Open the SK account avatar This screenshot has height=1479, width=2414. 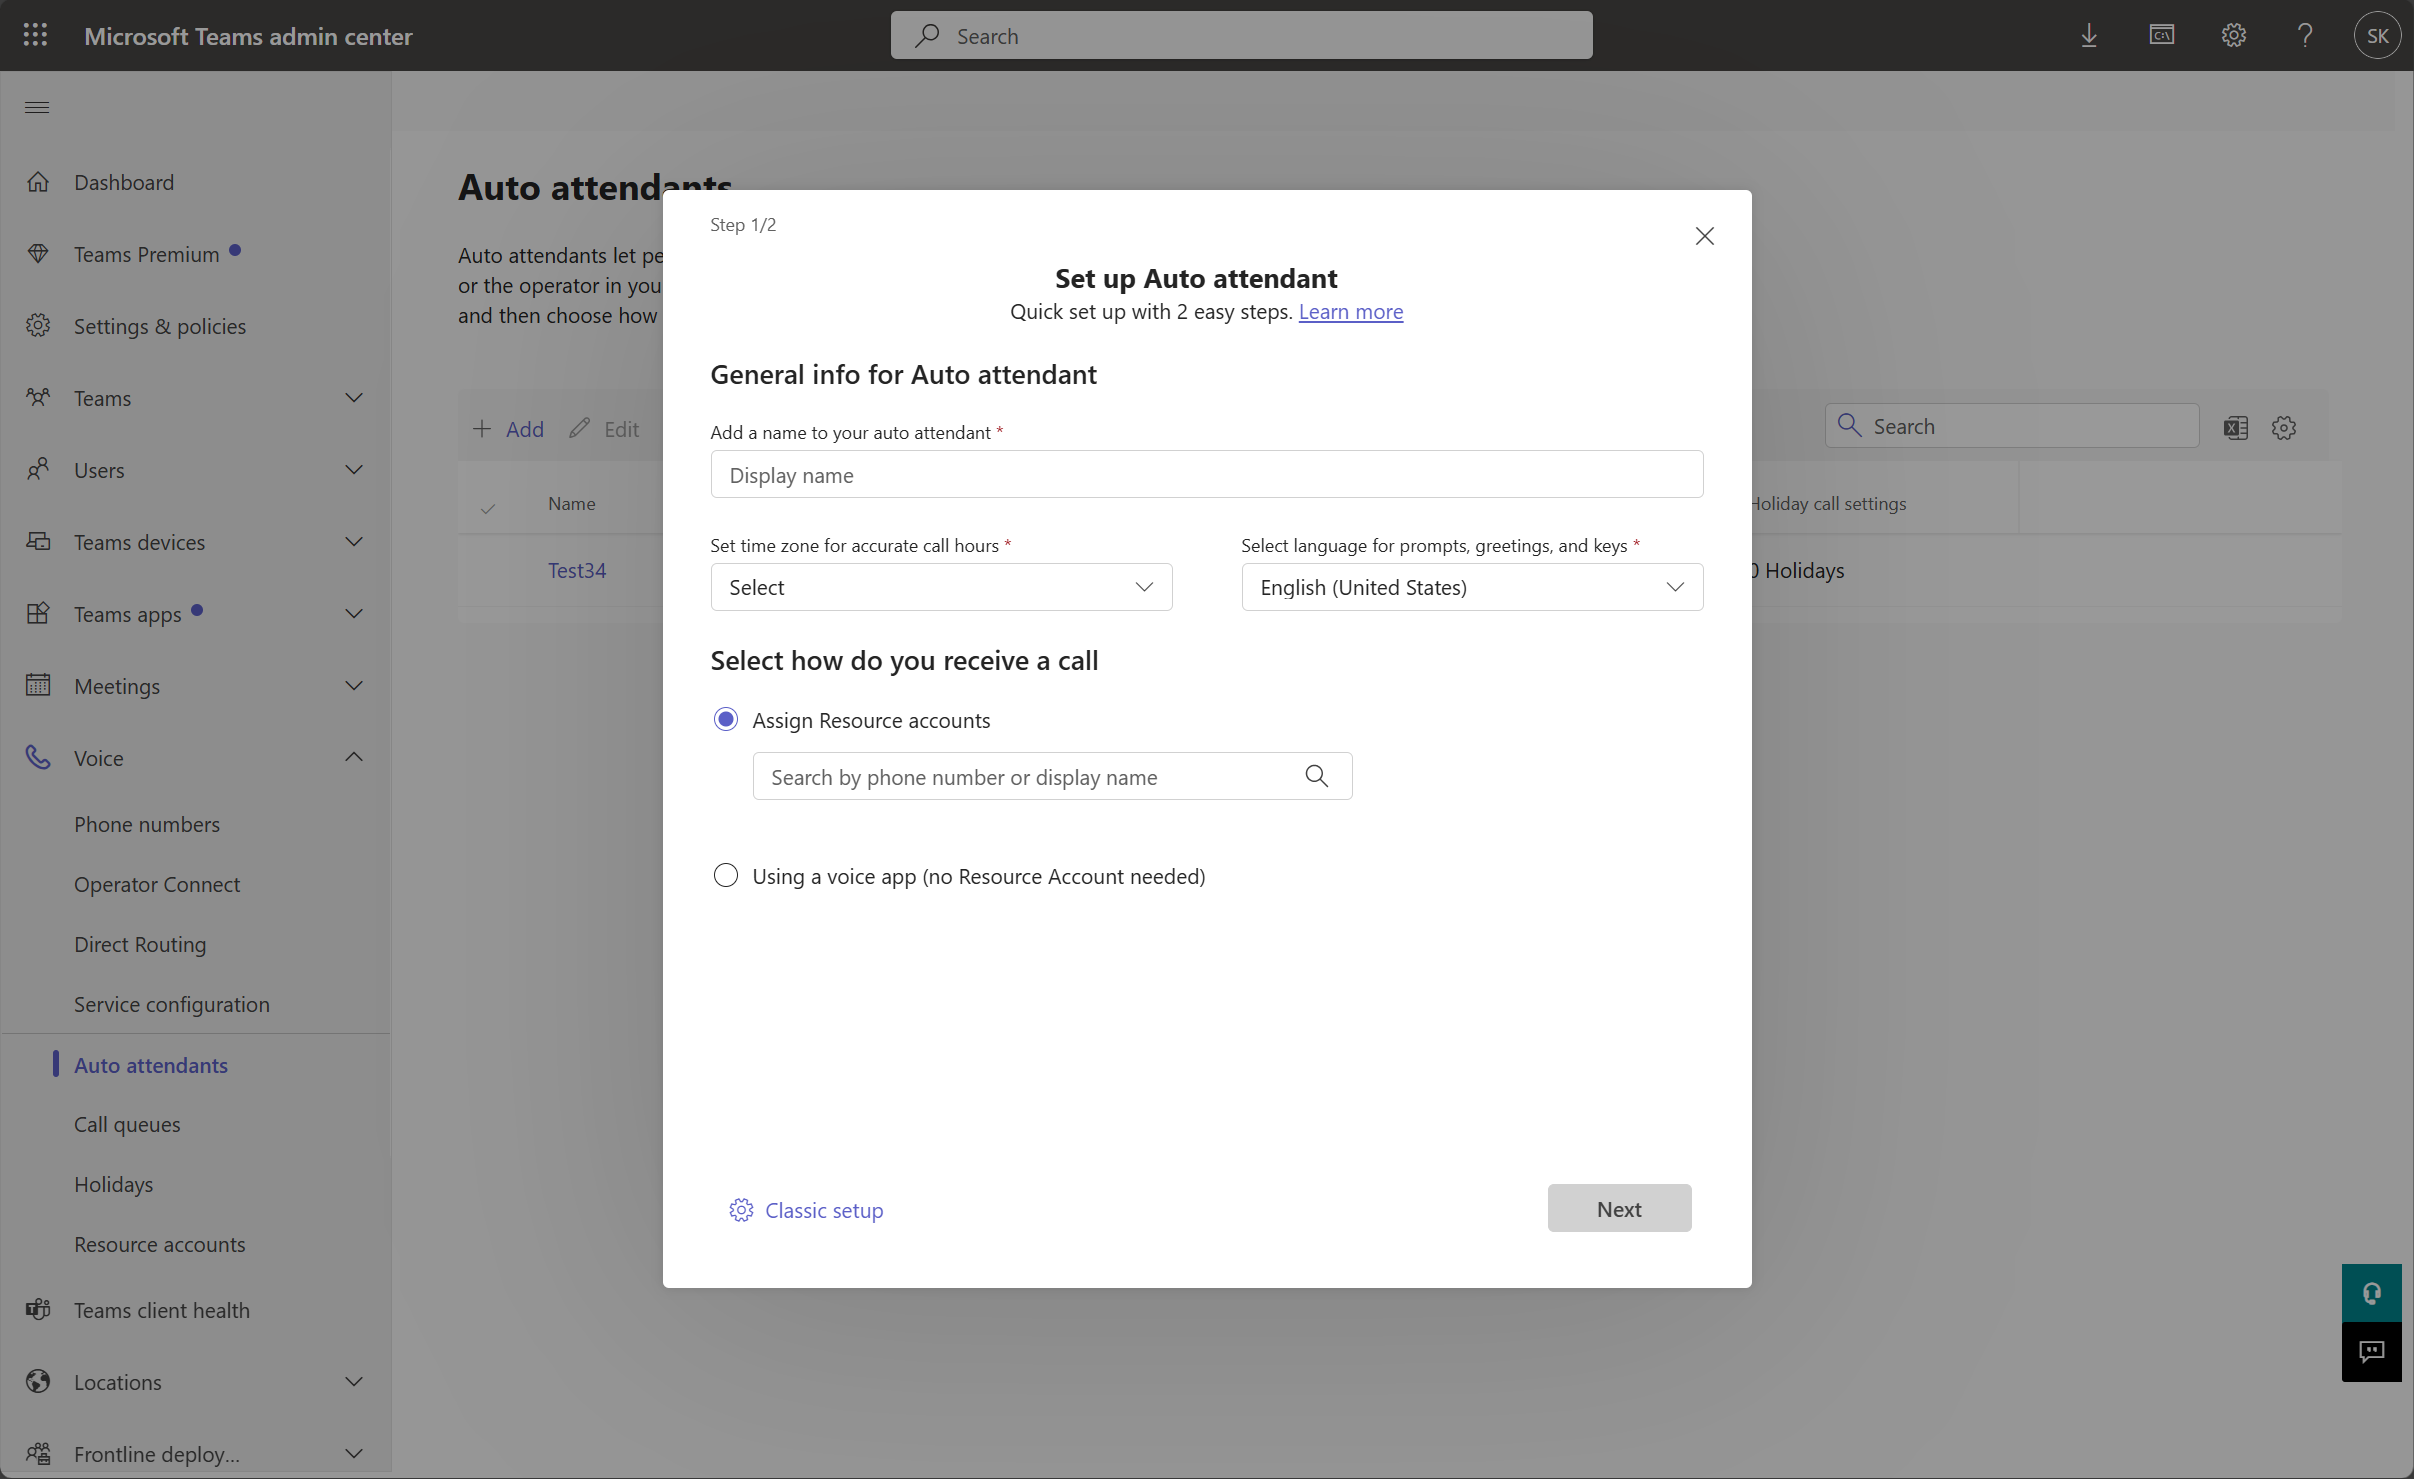(x=2378, y=36)
